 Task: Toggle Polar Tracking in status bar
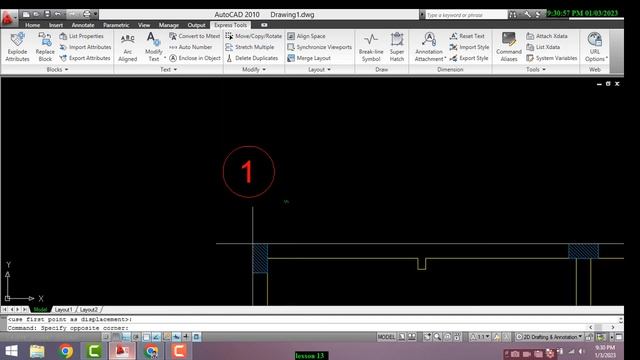click(136, 337)
